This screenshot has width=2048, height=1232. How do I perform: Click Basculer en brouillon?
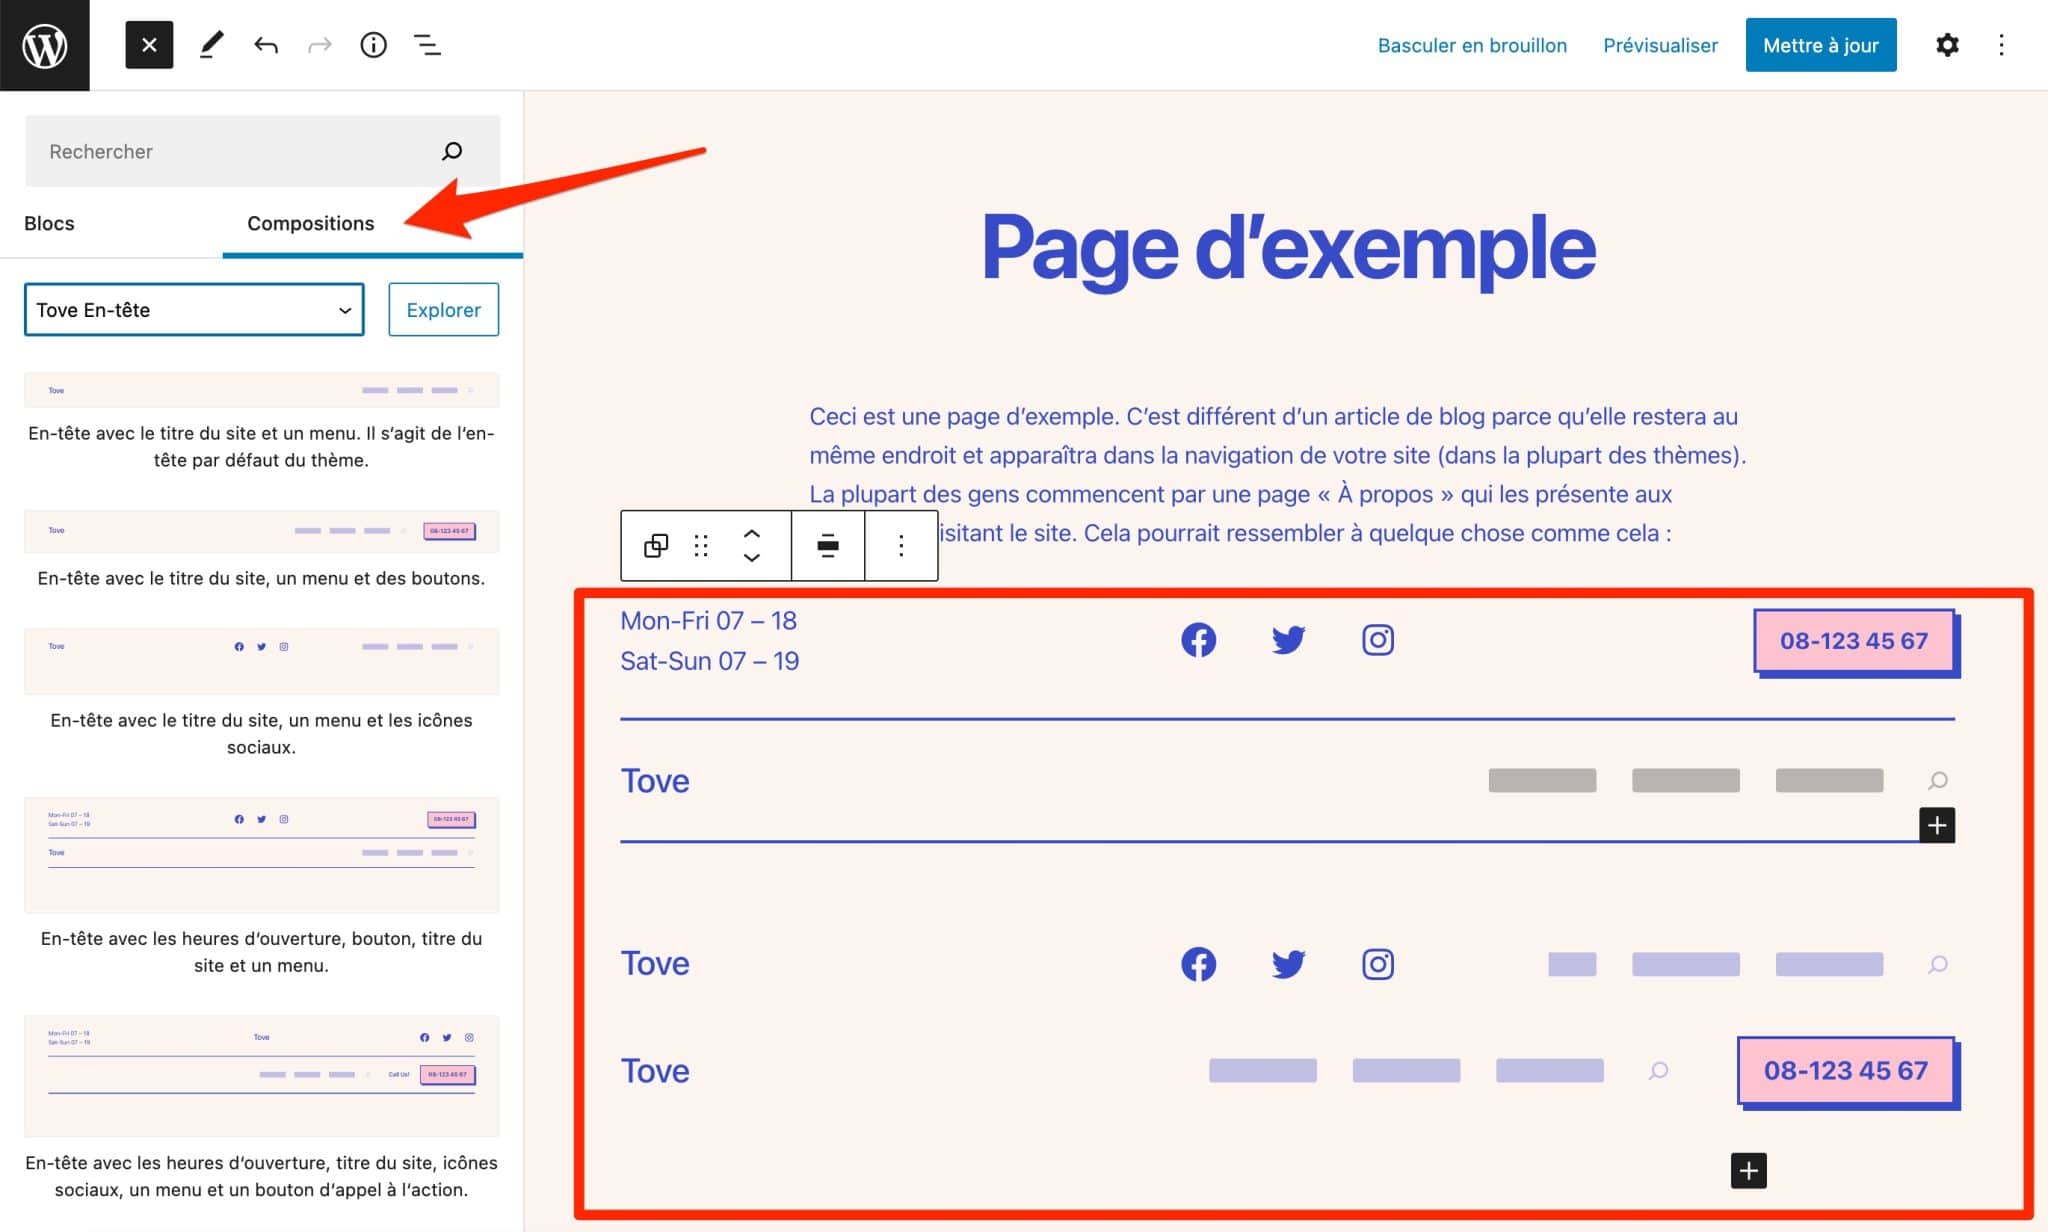1472,45
